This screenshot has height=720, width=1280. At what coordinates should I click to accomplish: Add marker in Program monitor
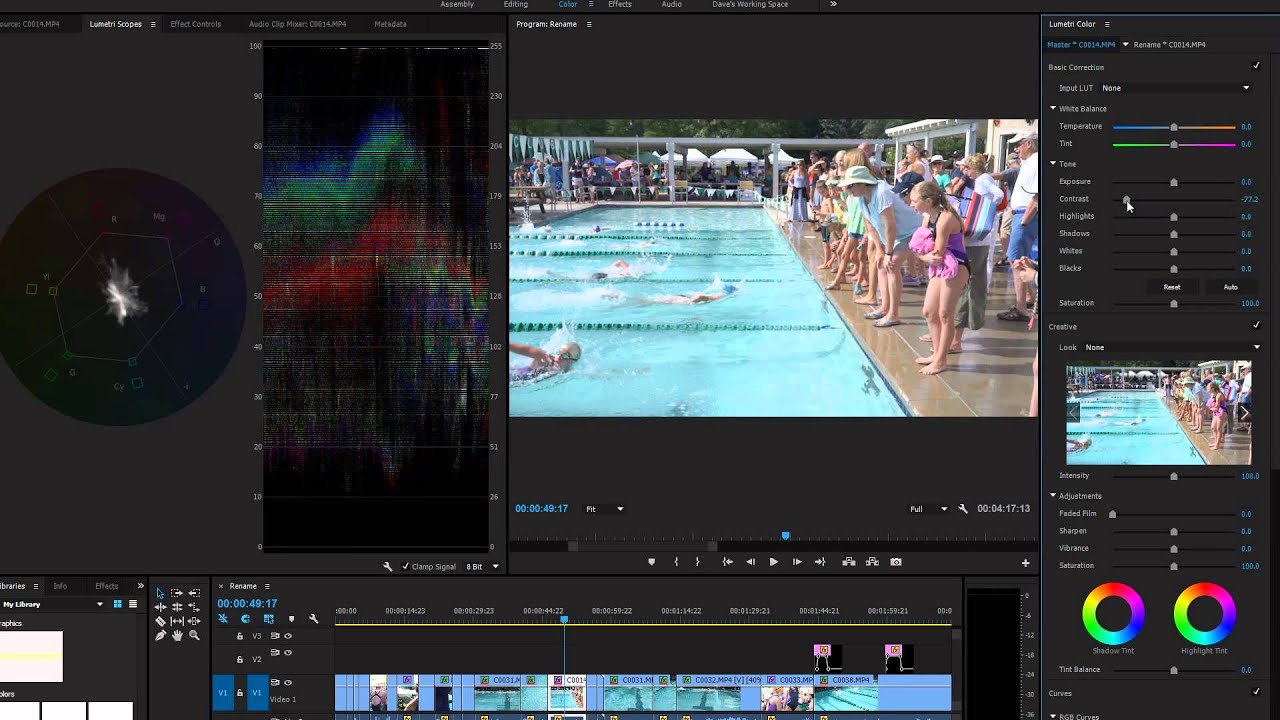(x=652, y=562)
